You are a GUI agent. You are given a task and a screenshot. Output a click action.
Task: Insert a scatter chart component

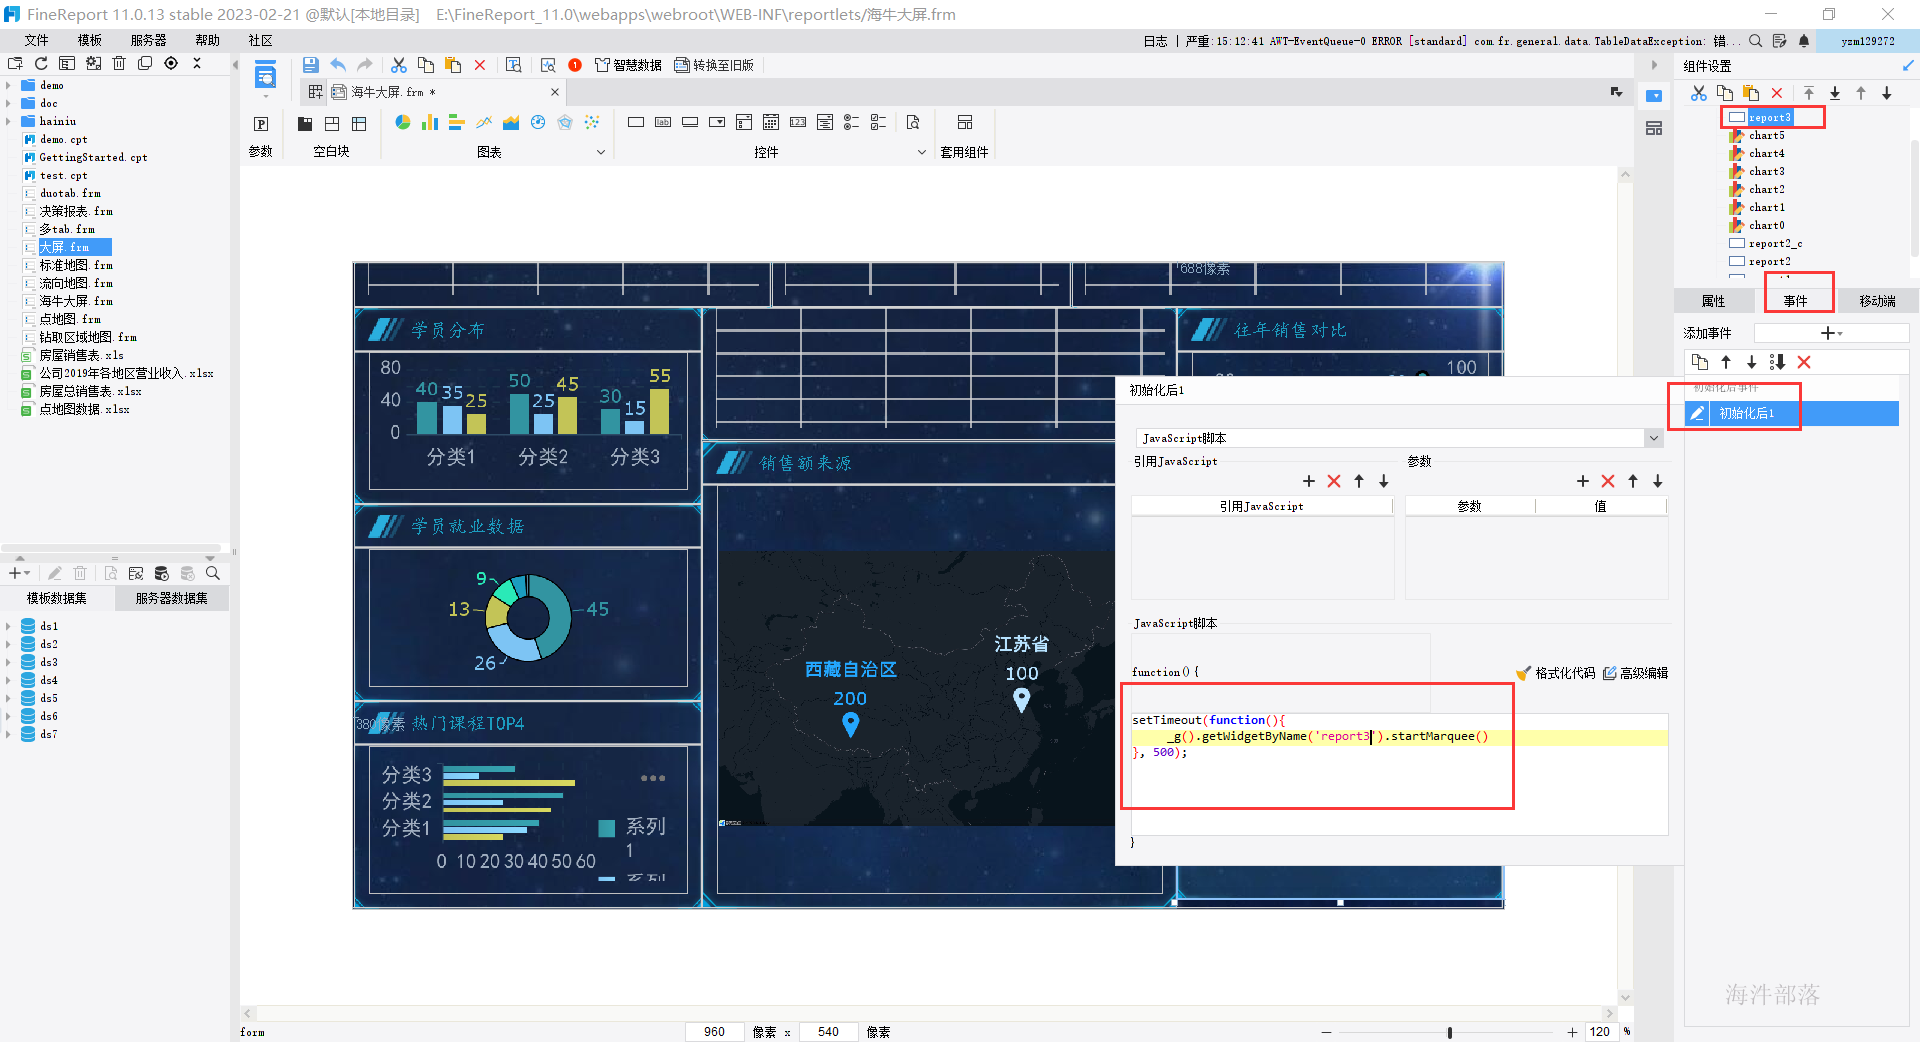592,122
